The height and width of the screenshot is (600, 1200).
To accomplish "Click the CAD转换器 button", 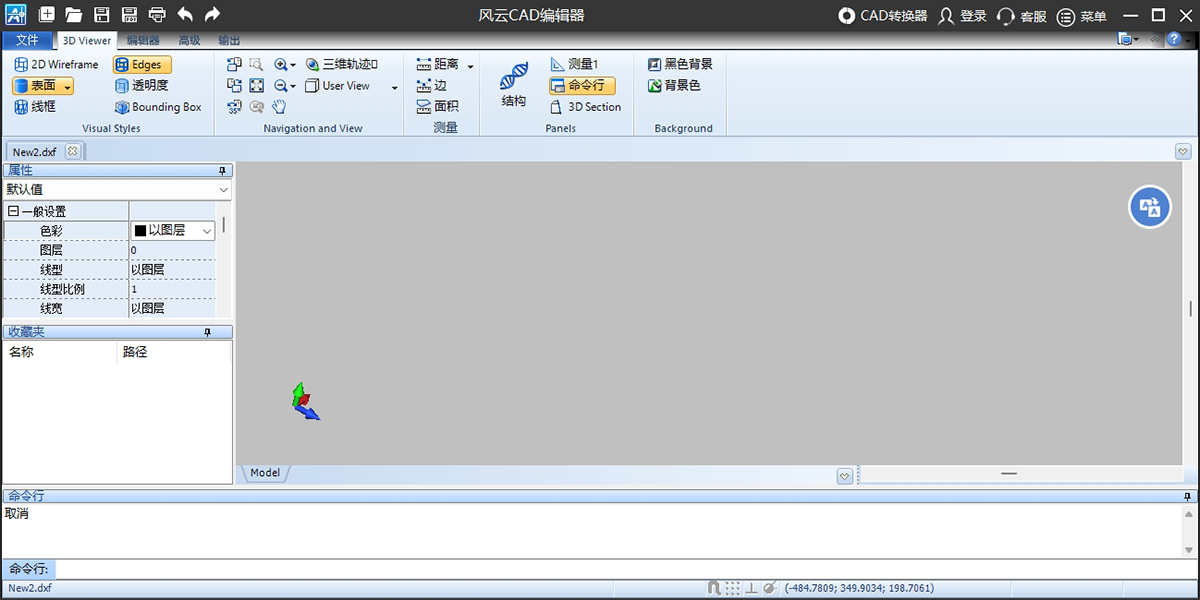I will [883, 16].
